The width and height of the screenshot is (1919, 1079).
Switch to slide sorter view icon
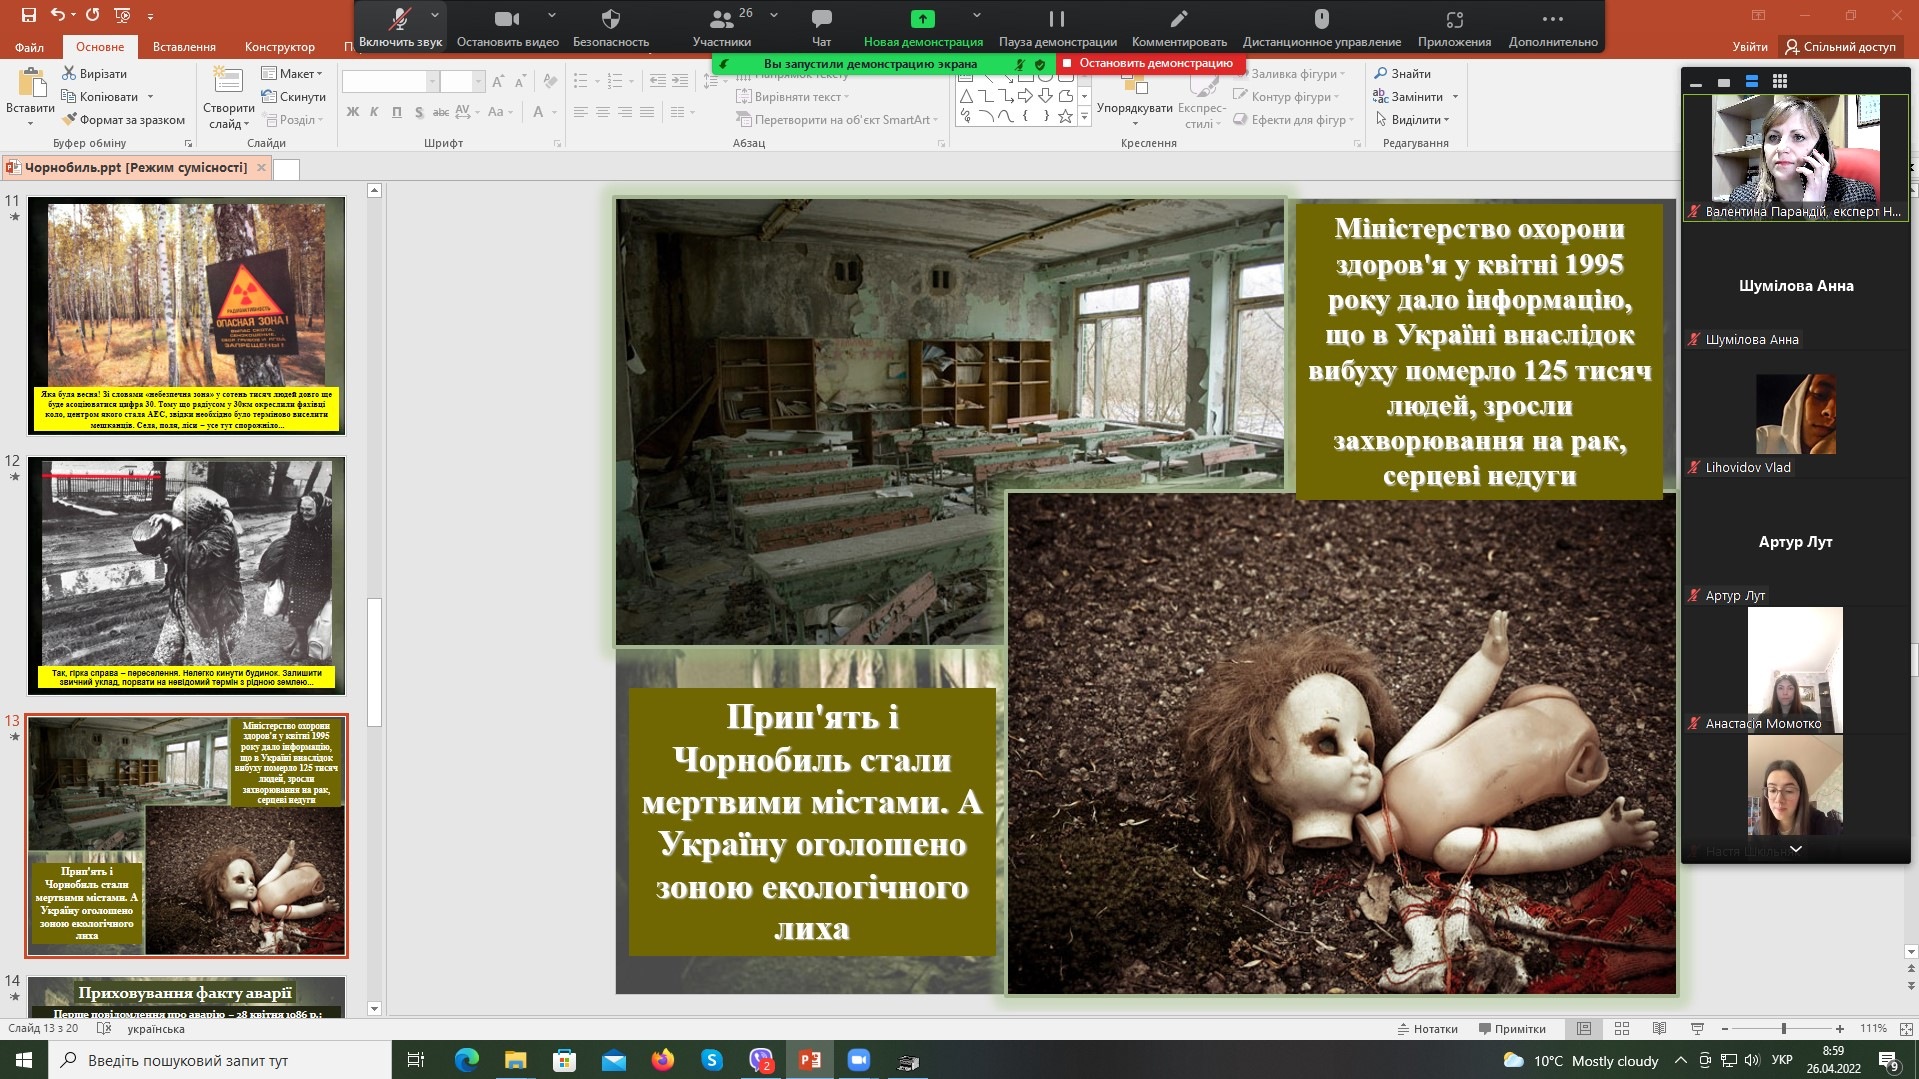(x=1622, y=1028)
